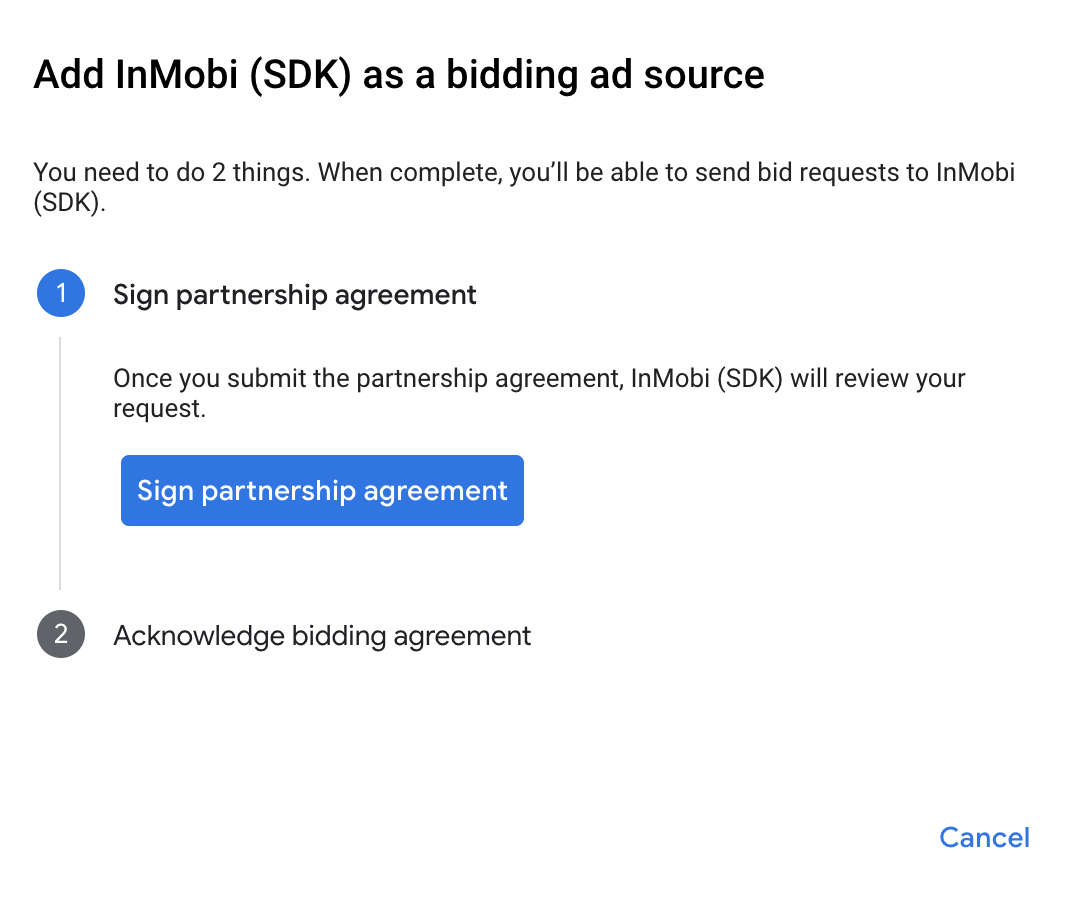Click the word 'Acknowledge' in step 2
The image size is (1086, 902).
(199, 635)
